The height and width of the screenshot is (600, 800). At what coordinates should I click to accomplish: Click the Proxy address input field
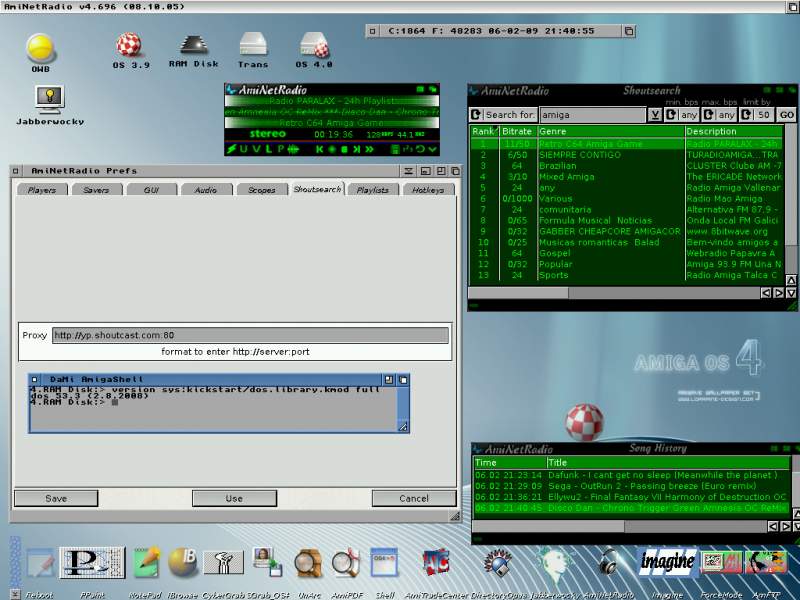[x=249, y=335]
